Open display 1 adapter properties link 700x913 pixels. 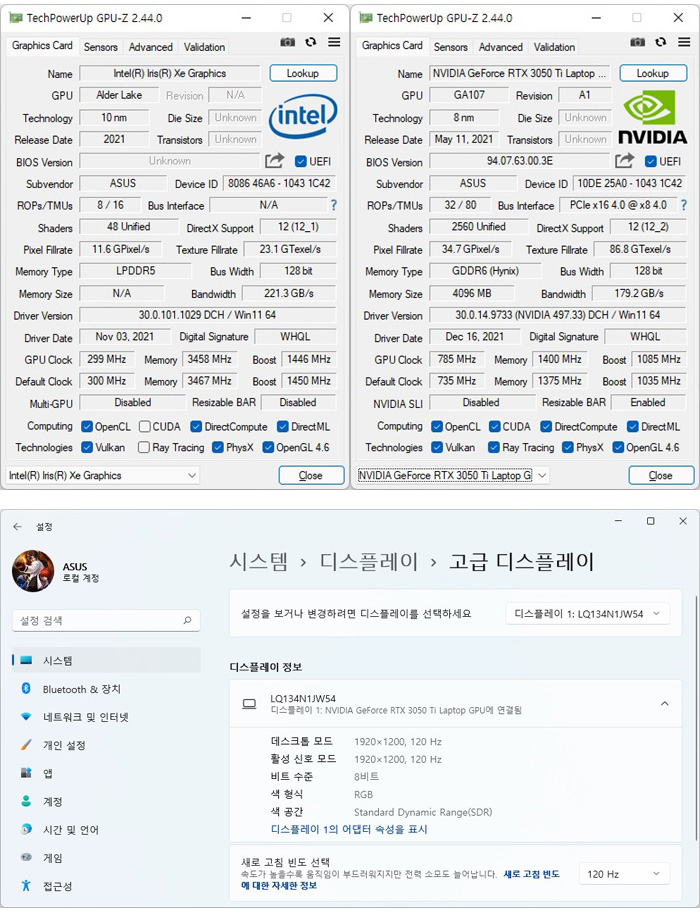(x=349, y=829)
